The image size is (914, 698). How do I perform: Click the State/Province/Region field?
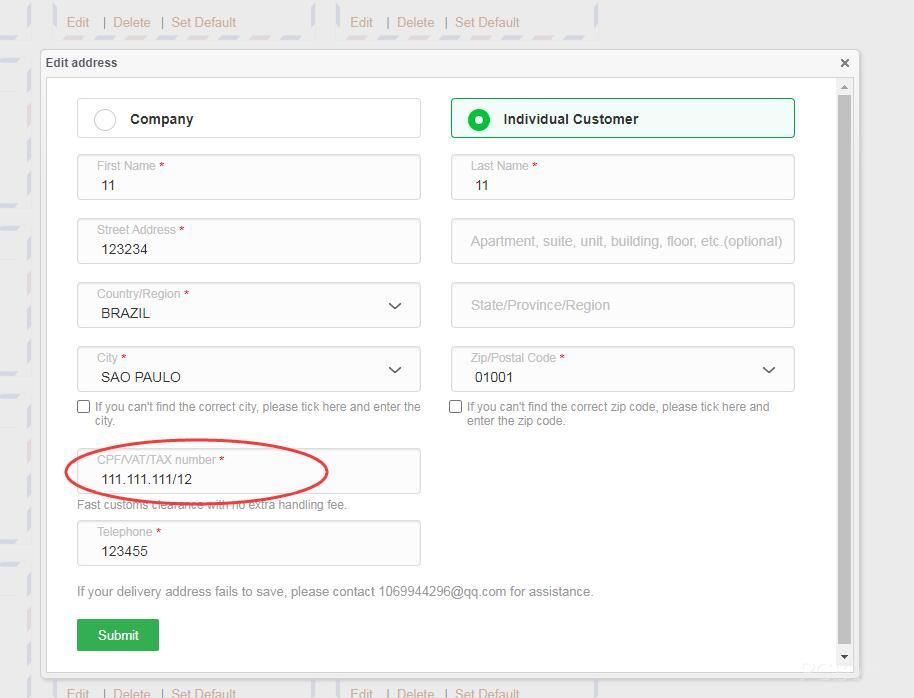coord(622,305)
